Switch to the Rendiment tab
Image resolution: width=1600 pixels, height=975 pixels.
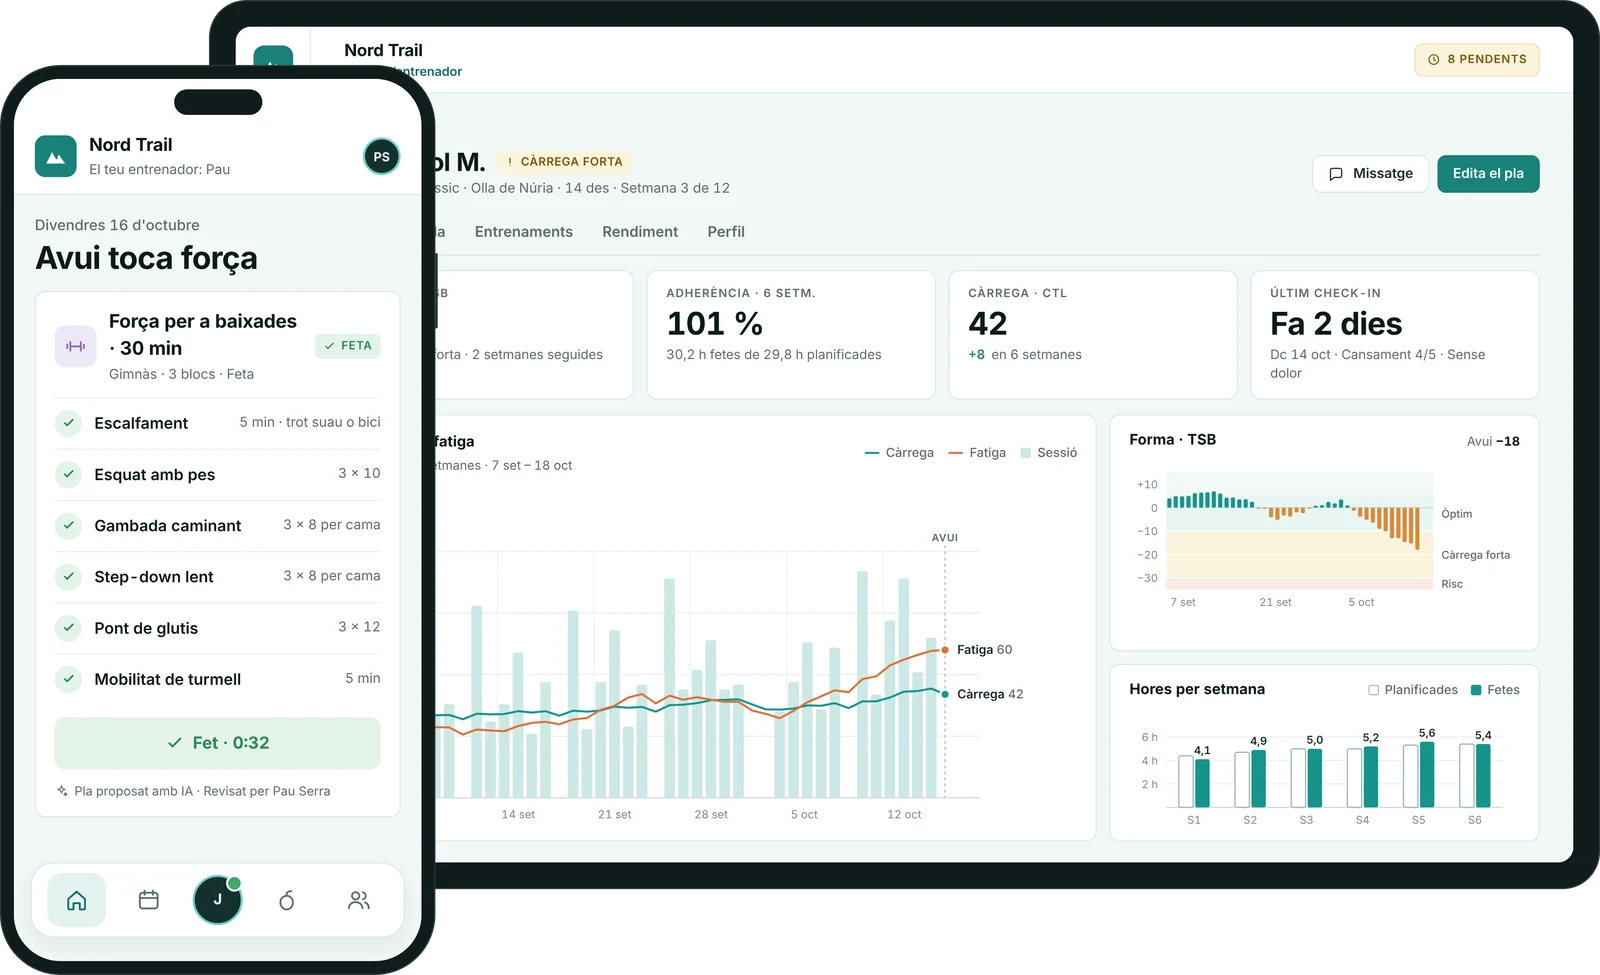640,231
